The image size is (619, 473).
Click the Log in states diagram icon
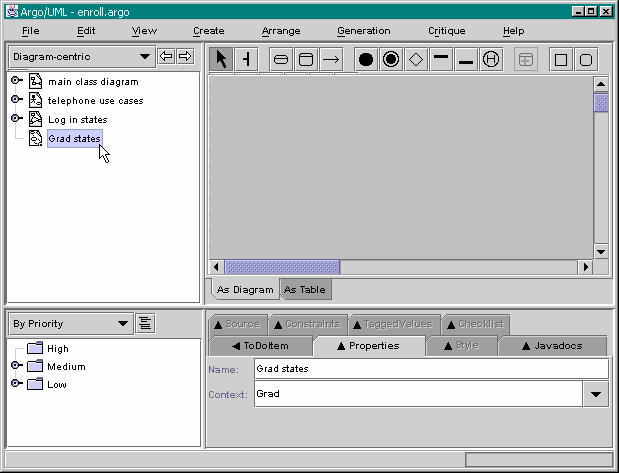coord(36,119)
